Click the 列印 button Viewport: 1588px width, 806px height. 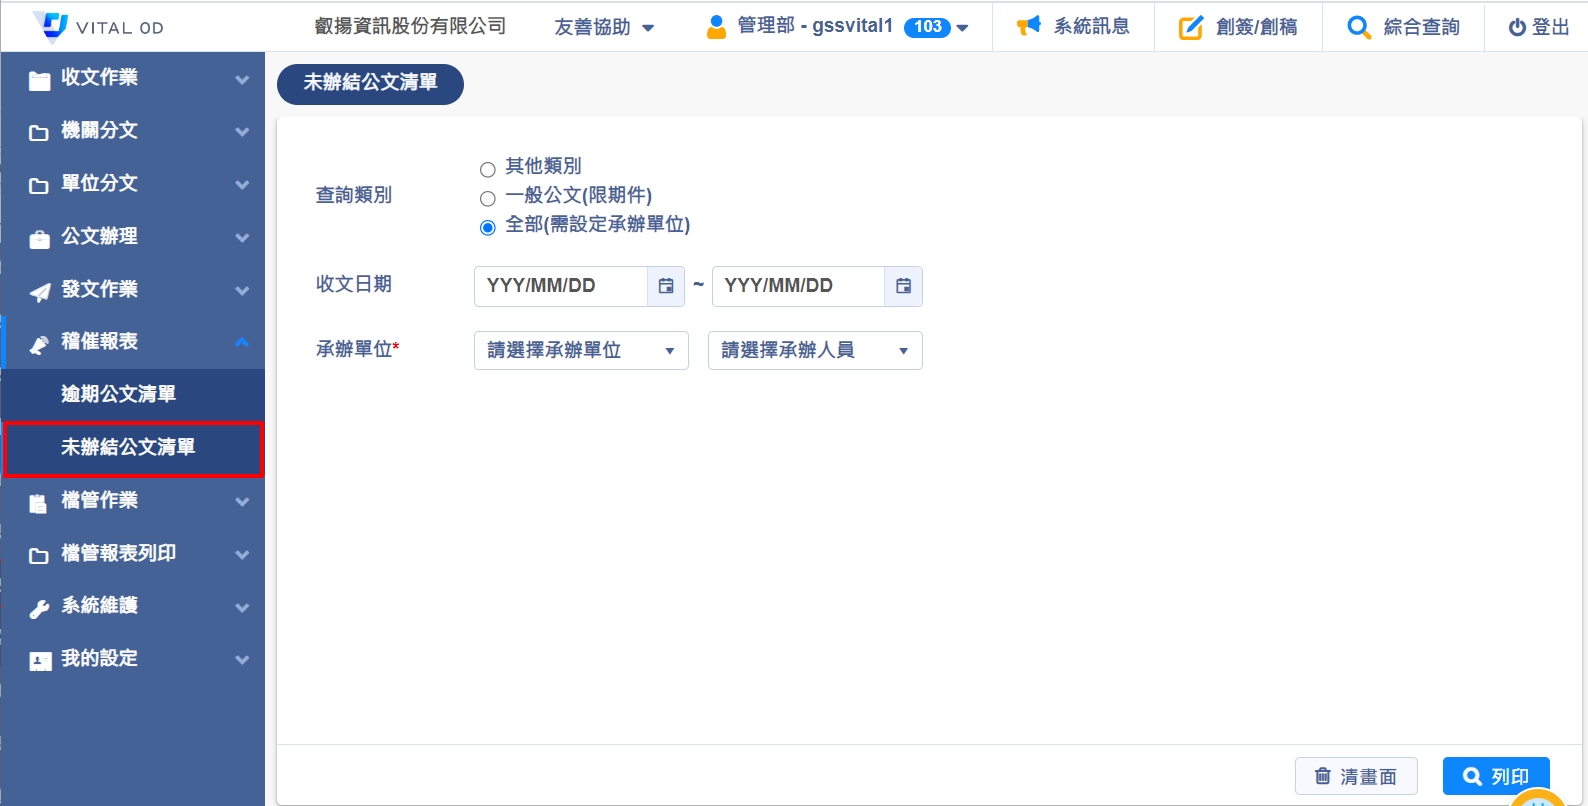click(x=1495, y=776)
